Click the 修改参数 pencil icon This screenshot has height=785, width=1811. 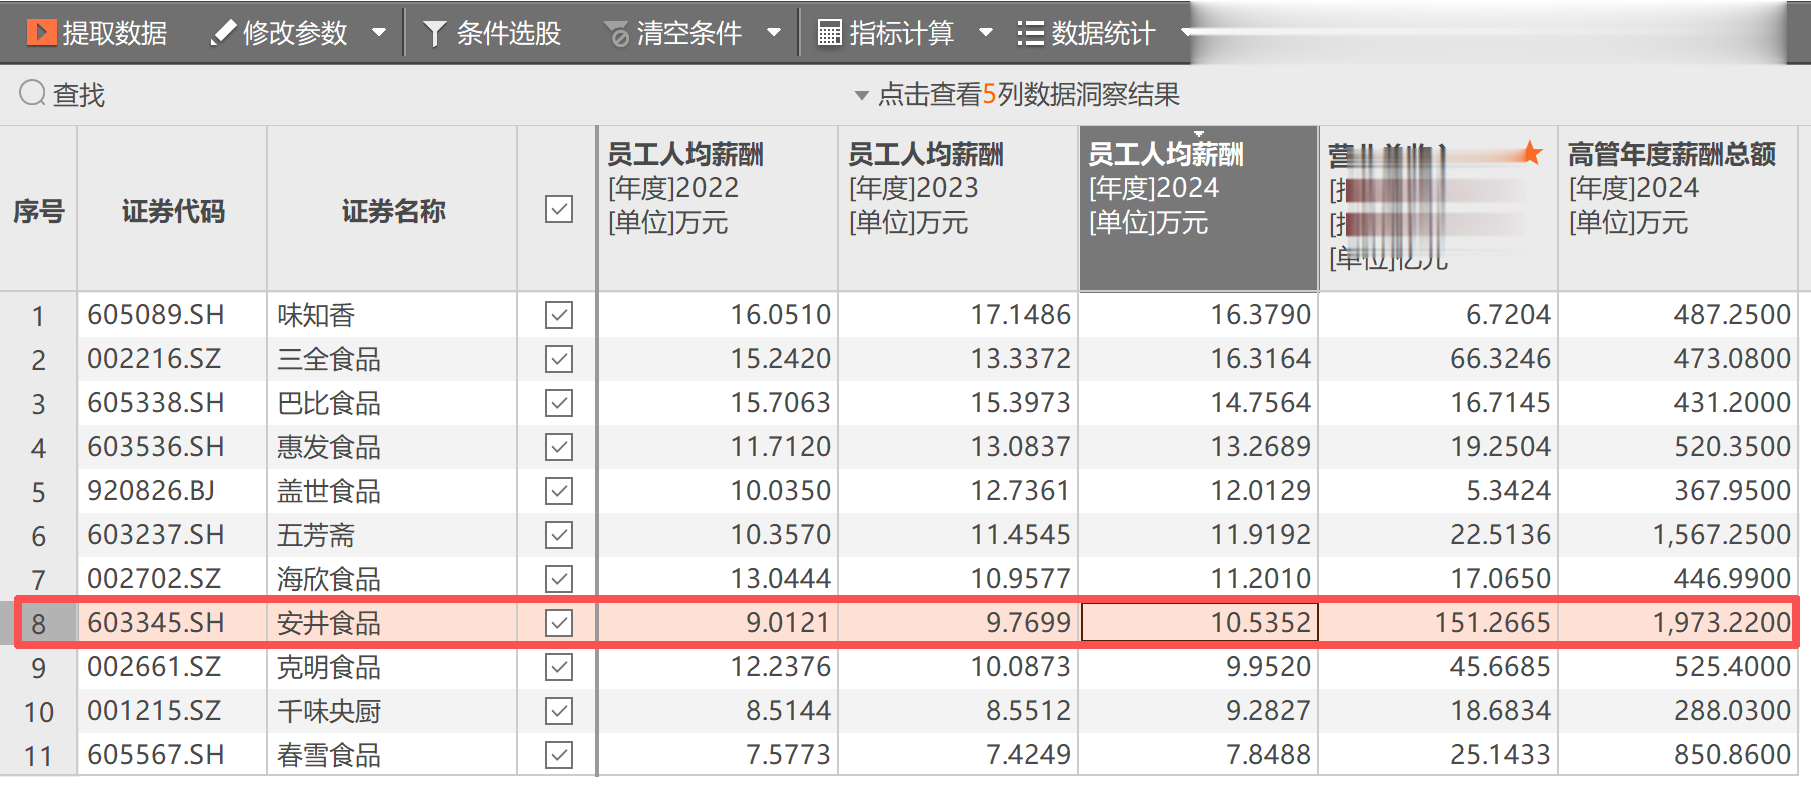pos(222,33)
